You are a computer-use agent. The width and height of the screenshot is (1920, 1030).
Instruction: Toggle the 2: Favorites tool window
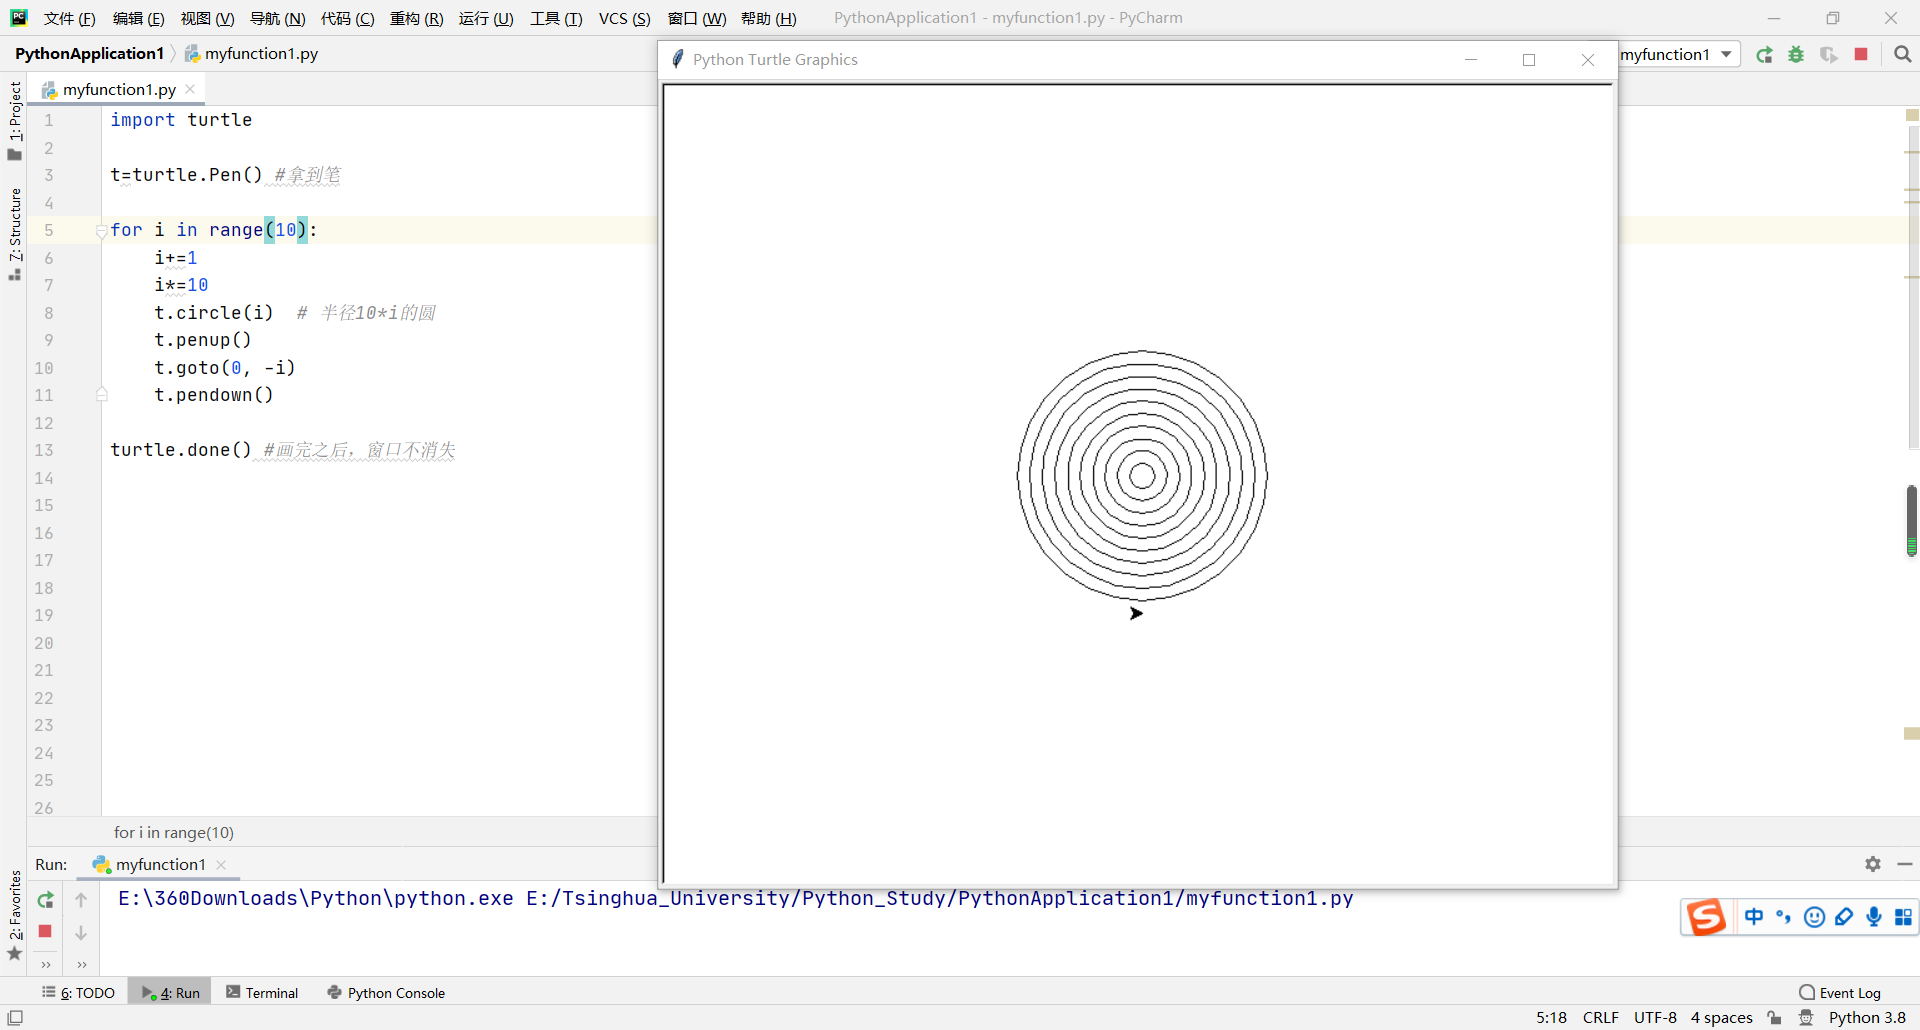click(14, 915)
